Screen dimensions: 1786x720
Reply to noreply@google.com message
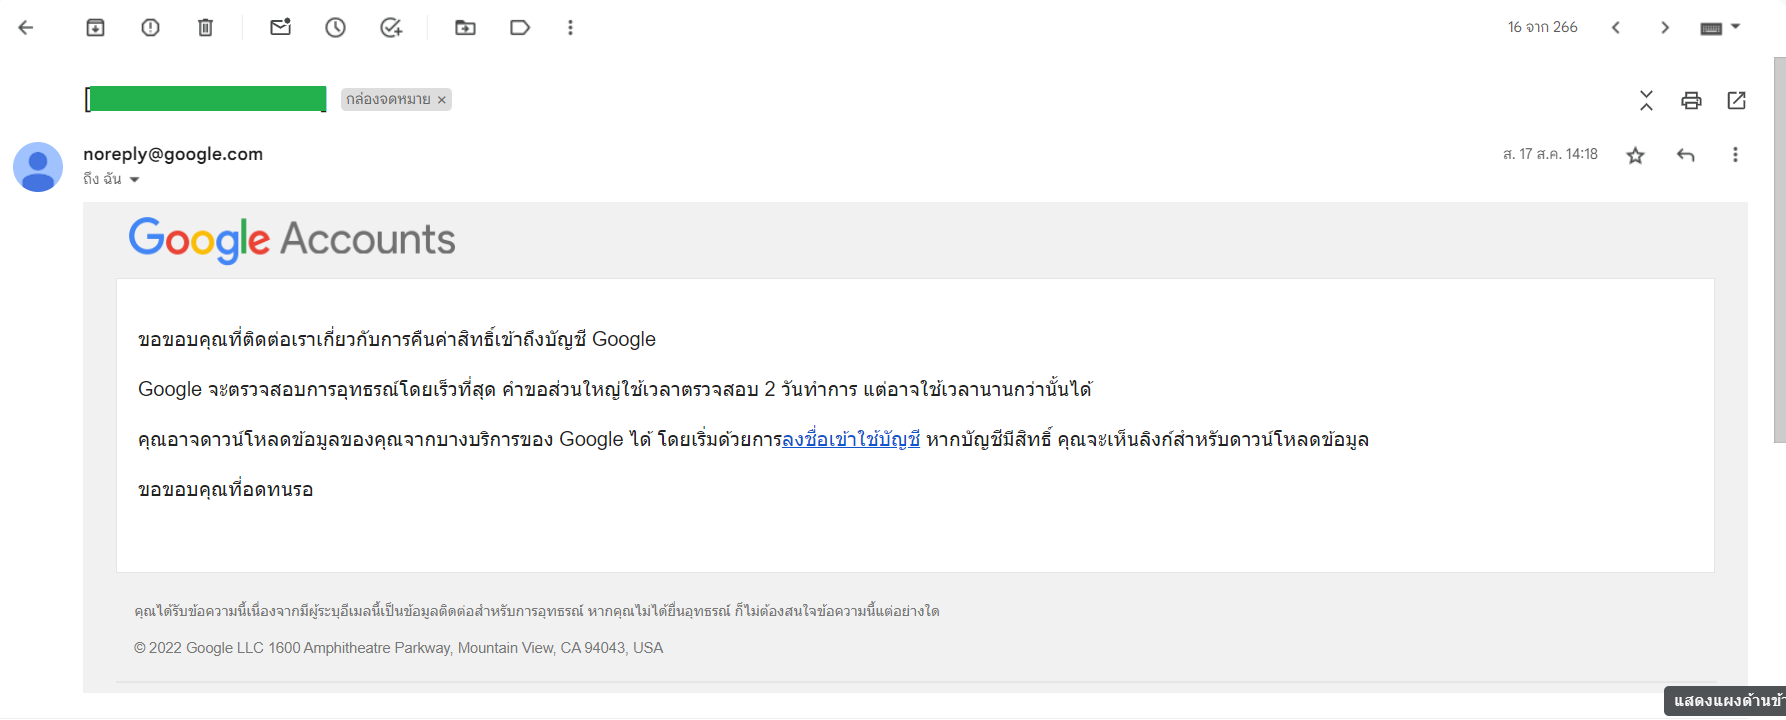pos(1686,155)
